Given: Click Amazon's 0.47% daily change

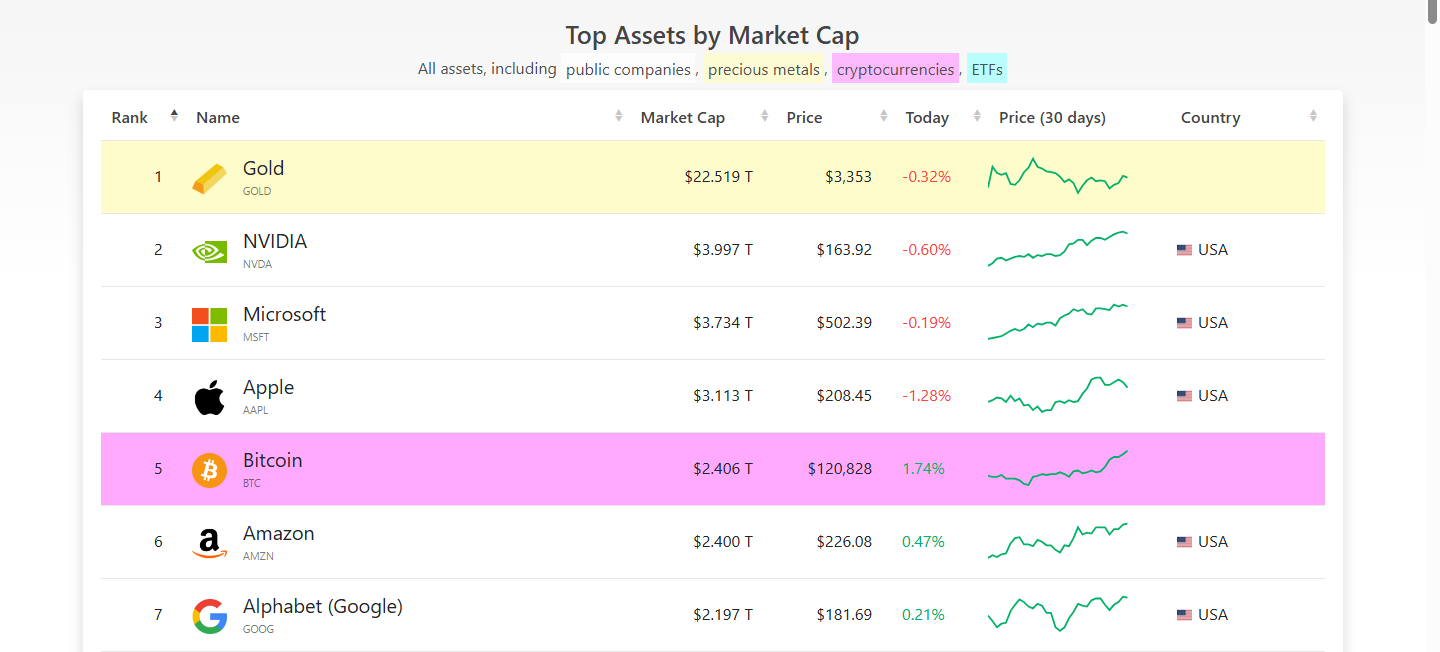Looking at the screenshot, I should point(923,542).
